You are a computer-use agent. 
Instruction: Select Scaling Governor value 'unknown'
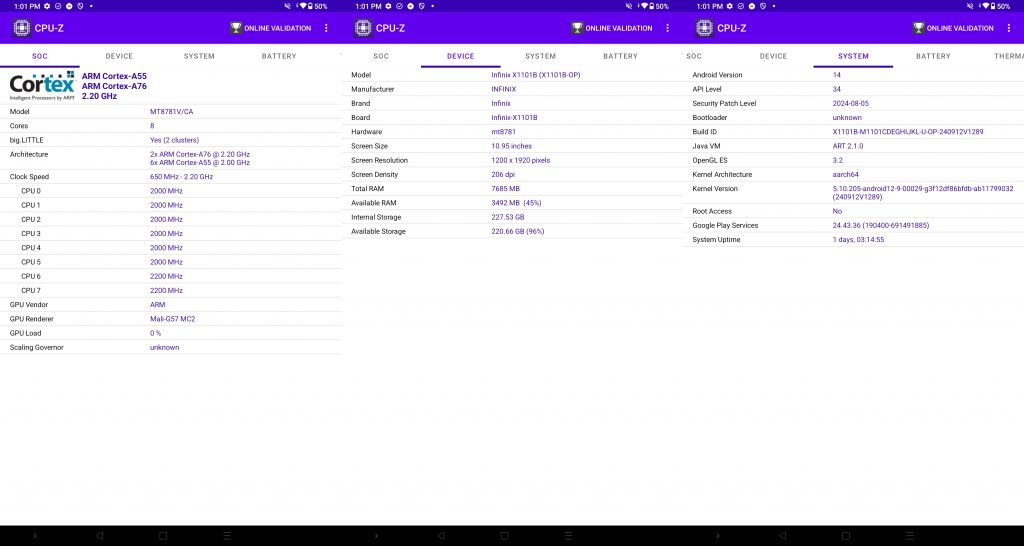(165, 347)
